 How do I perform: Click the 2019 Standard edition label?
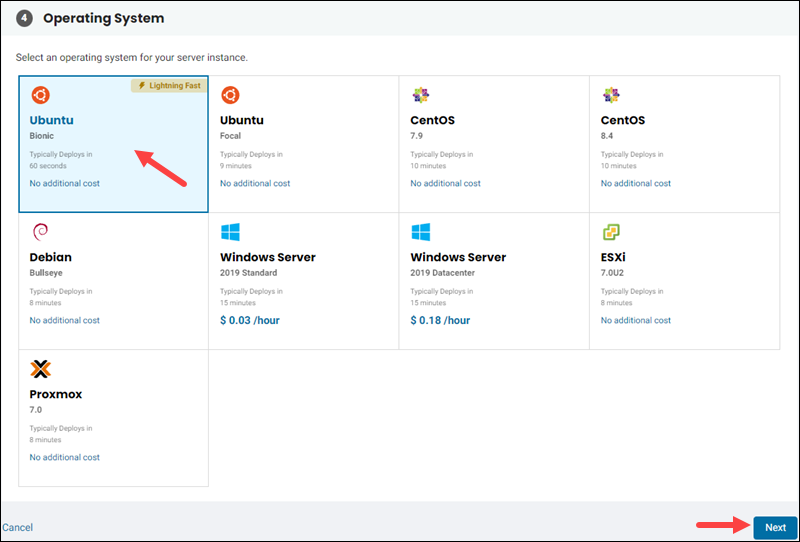248,273
